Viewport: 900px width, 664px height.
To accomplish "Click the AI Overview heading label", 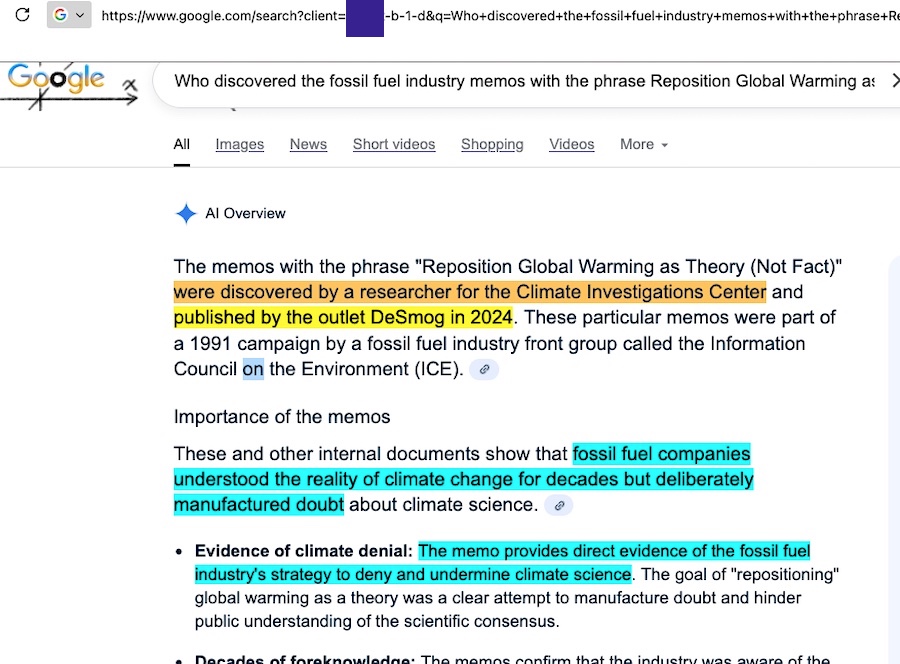I will click(x=245, y=213).
